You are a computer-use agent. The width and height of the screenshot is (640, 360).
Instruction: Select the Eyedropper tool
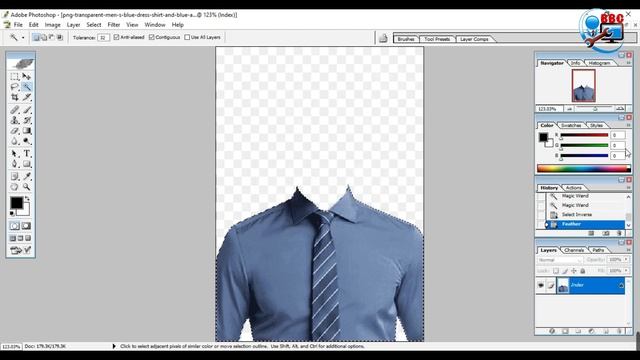point(27,176)
